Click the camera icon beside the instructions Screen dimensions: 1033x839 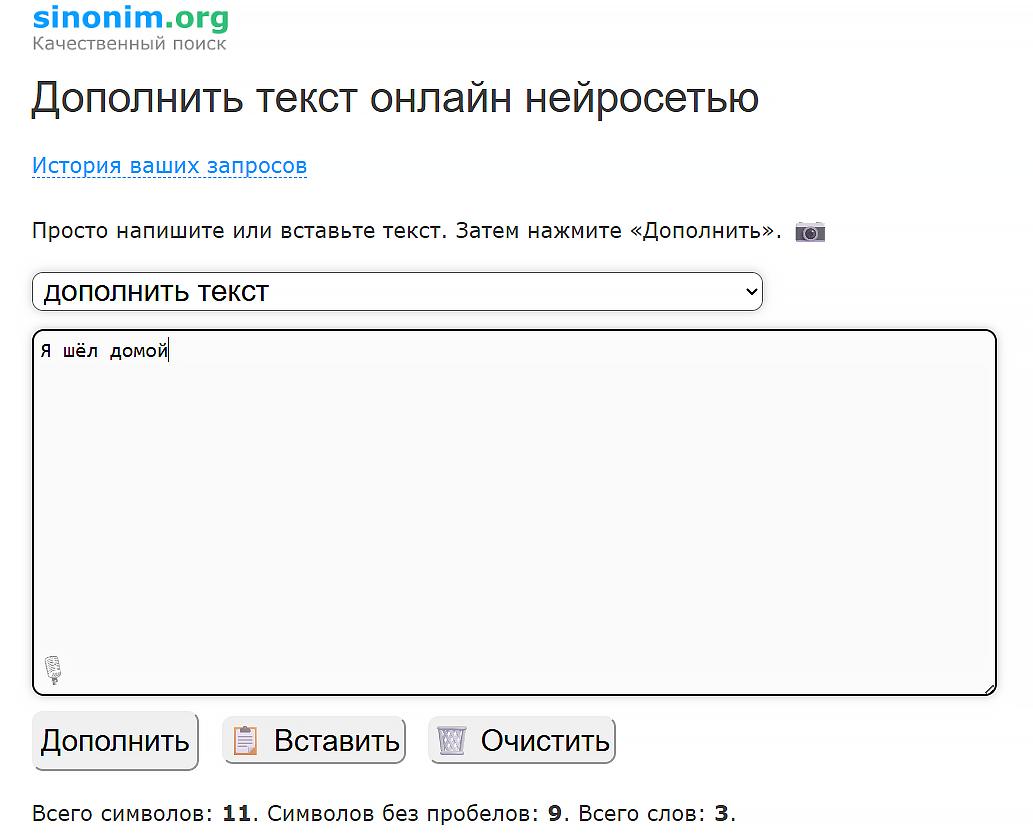[x=809, y=232]
